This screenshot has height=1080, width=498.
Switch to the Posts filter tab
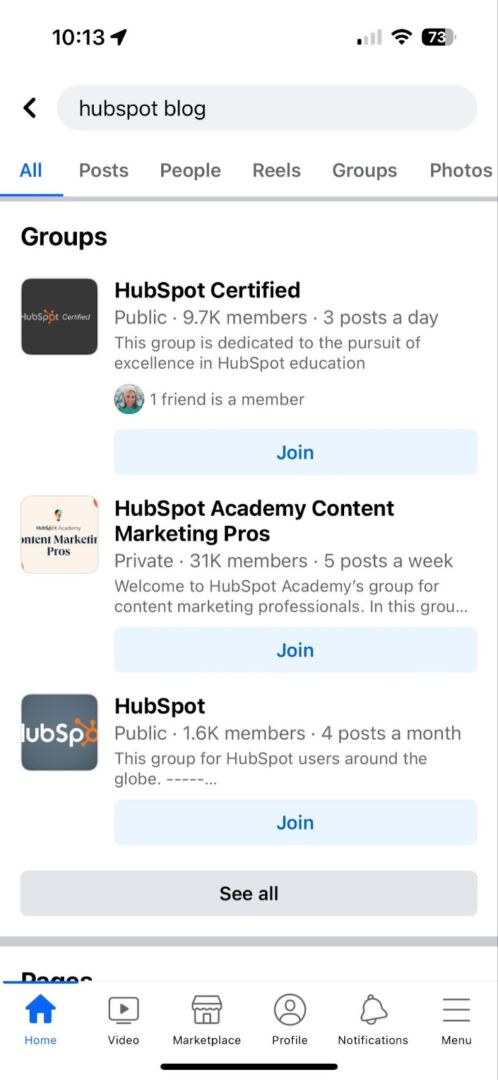click(103, 170)
